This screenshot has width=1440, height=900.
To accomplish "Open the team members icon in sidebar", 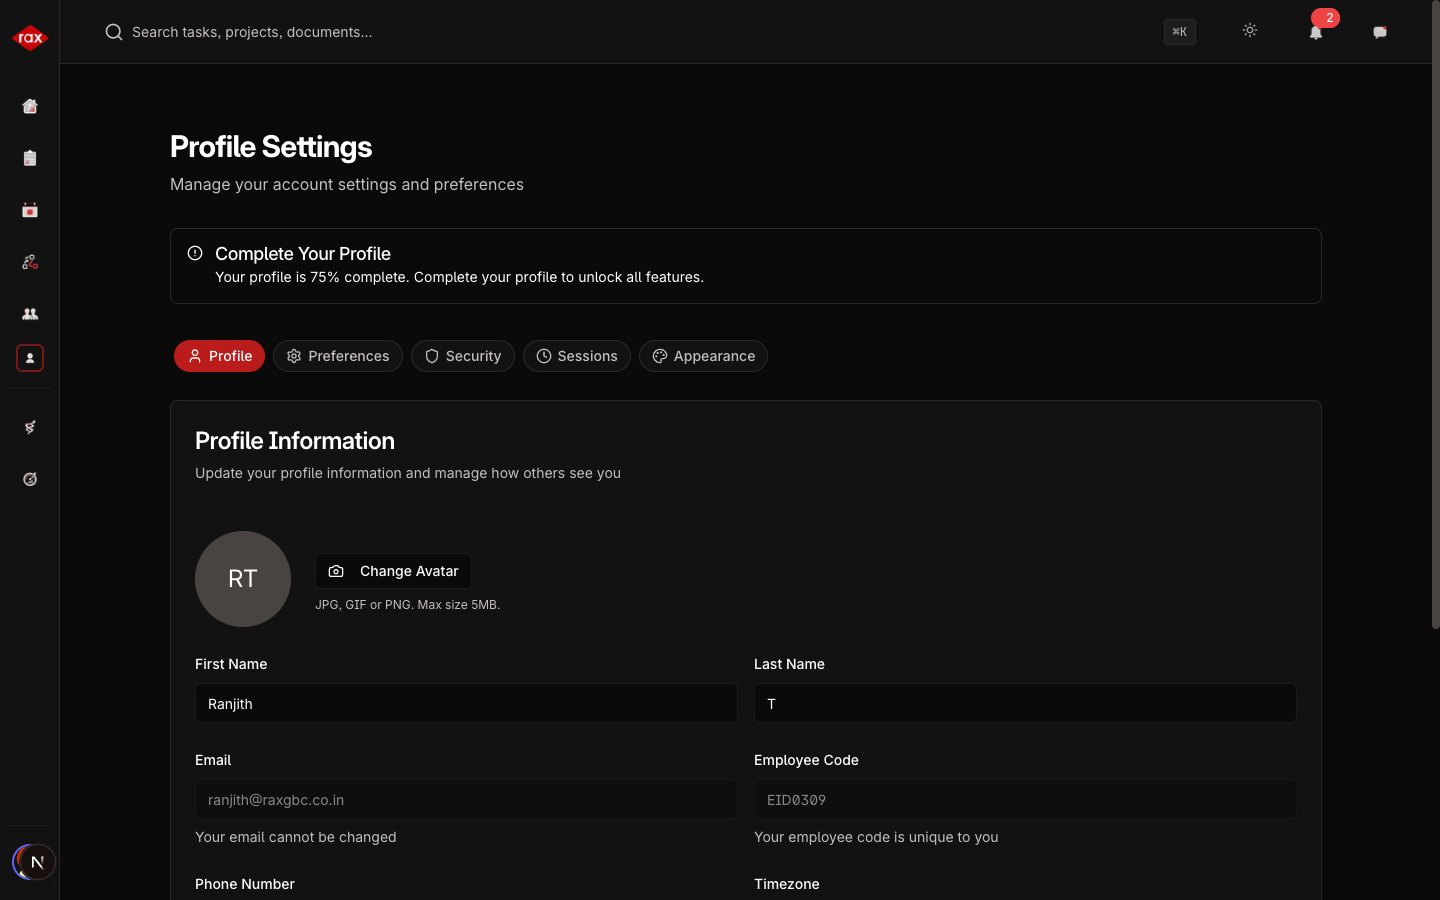I will pos(30,314).
